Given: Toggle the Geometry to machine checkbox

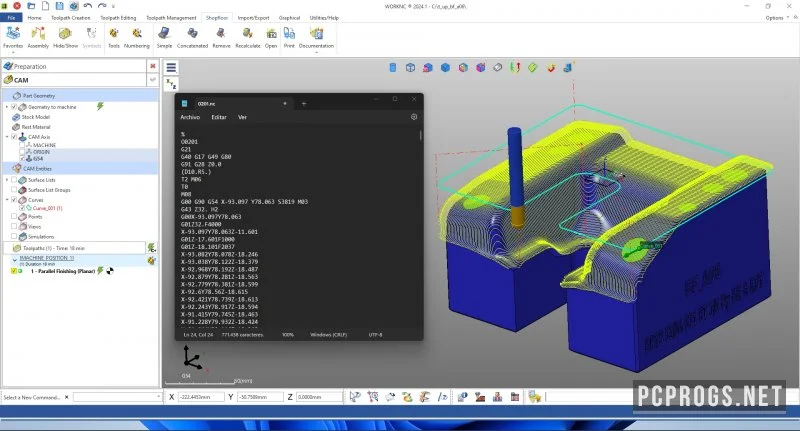Looking at the screenshot, I should click(x=14, y=107).
